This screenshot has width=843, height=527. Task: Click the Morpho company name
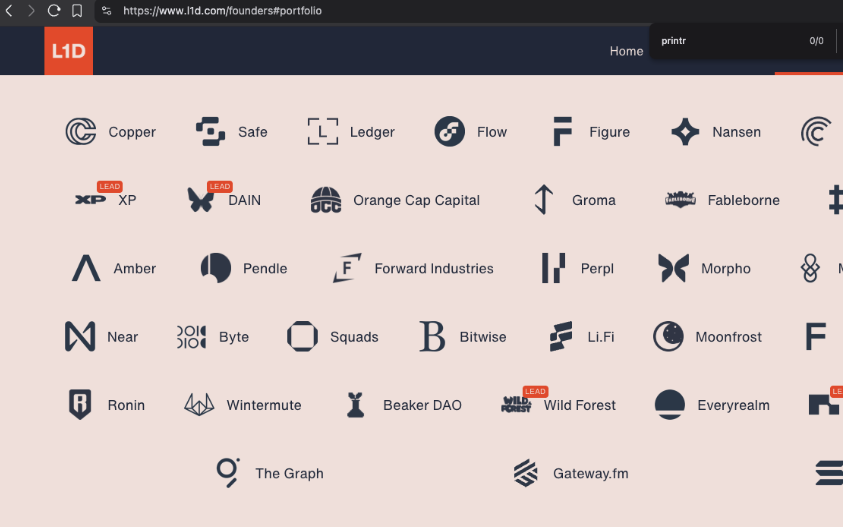(726, 268)
